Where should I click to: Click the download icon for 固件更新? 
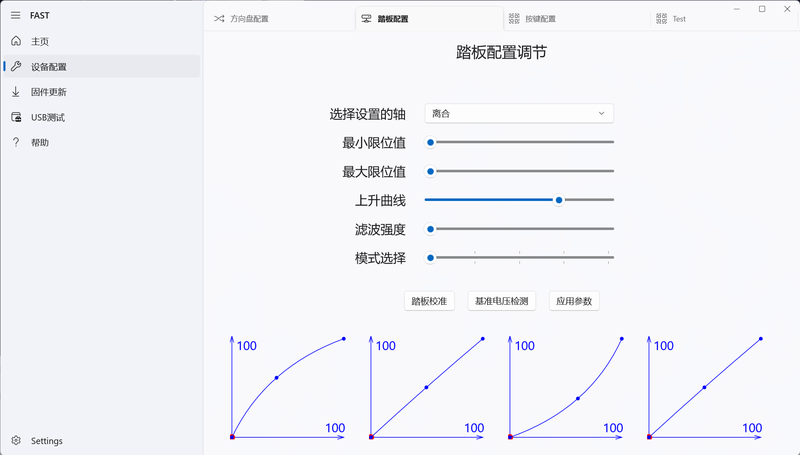click(16, 92)
